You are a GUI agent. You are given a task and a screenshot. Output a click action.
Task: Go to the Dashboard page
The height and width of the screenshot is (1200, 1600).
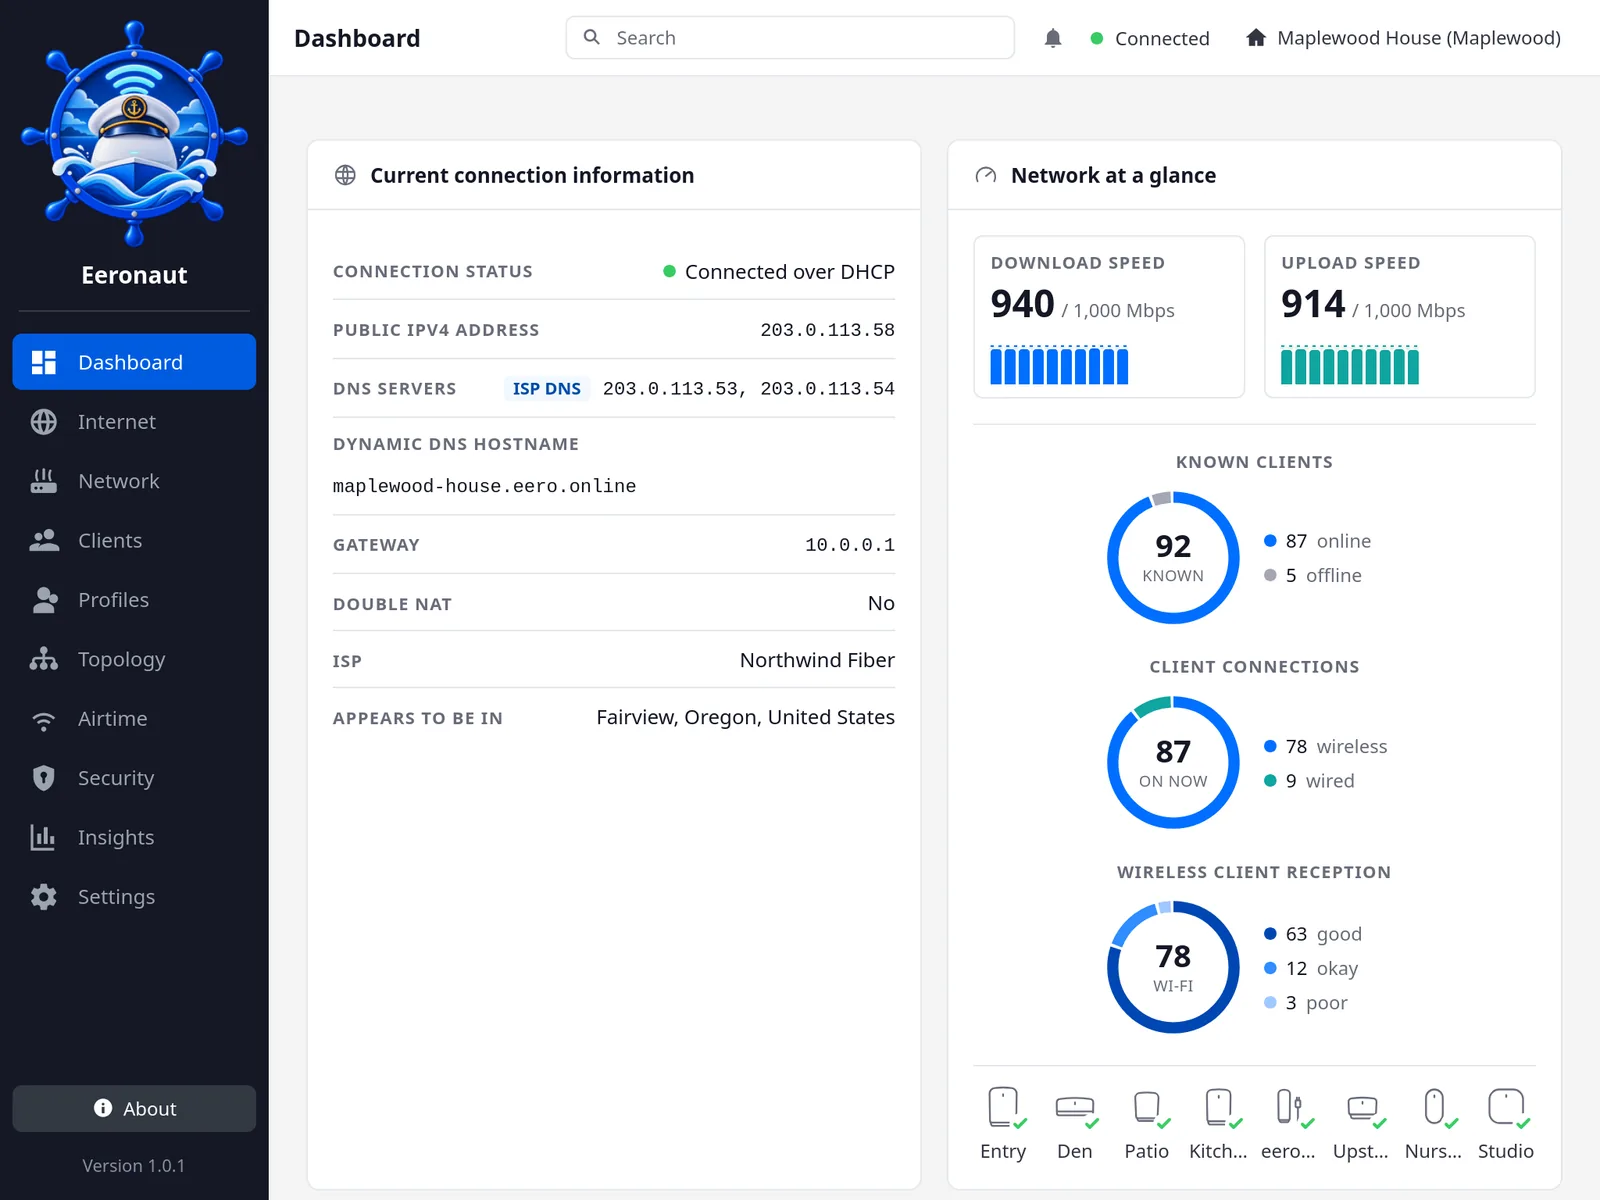click(x=134, y=362)
